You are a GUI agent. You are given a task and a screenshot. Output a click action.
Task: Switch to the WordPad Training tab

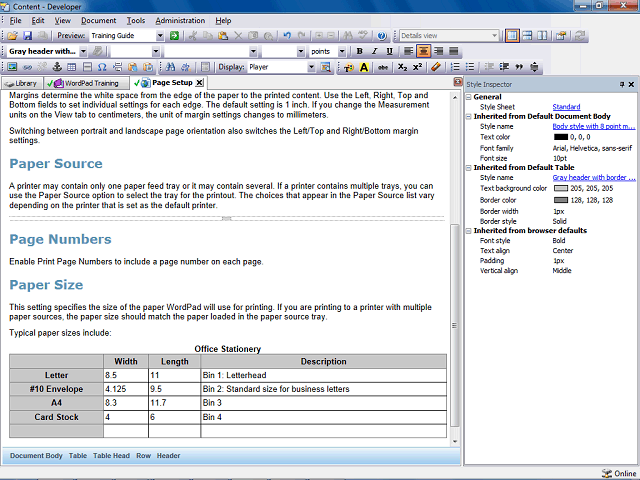click(86, 83)
